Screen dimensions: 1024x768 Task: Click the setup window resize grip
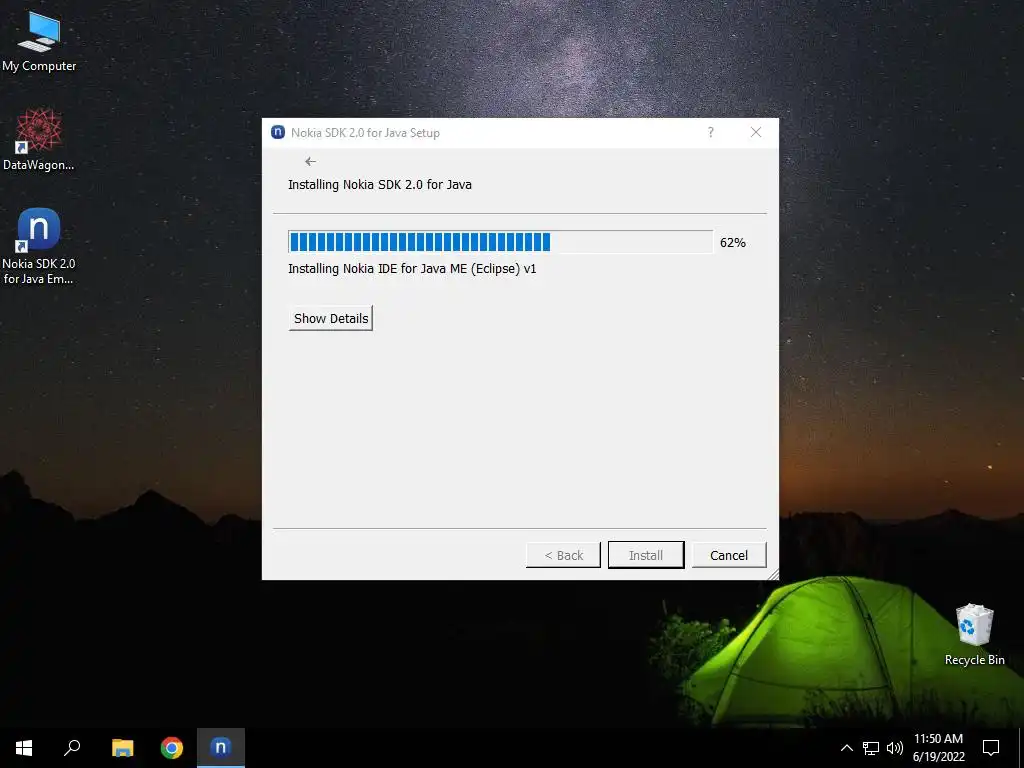tap(773, 574)
